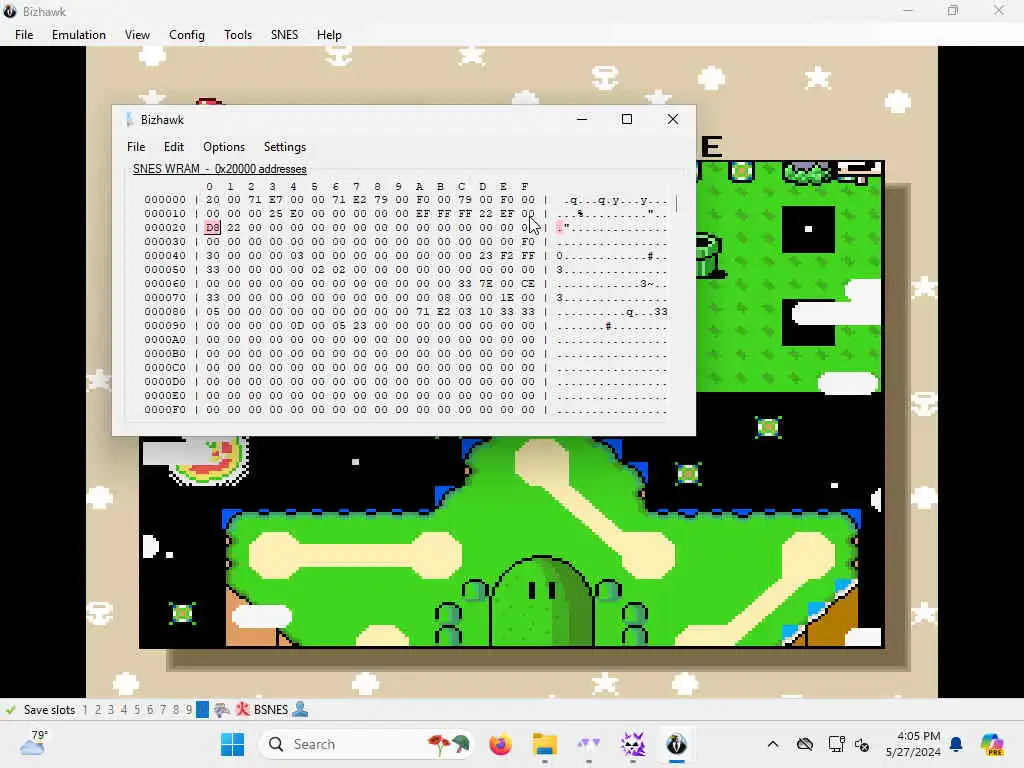Screen dimensions: 1024x768
Task: Click byte 22 in row 000020
Action: coord(234,227)
